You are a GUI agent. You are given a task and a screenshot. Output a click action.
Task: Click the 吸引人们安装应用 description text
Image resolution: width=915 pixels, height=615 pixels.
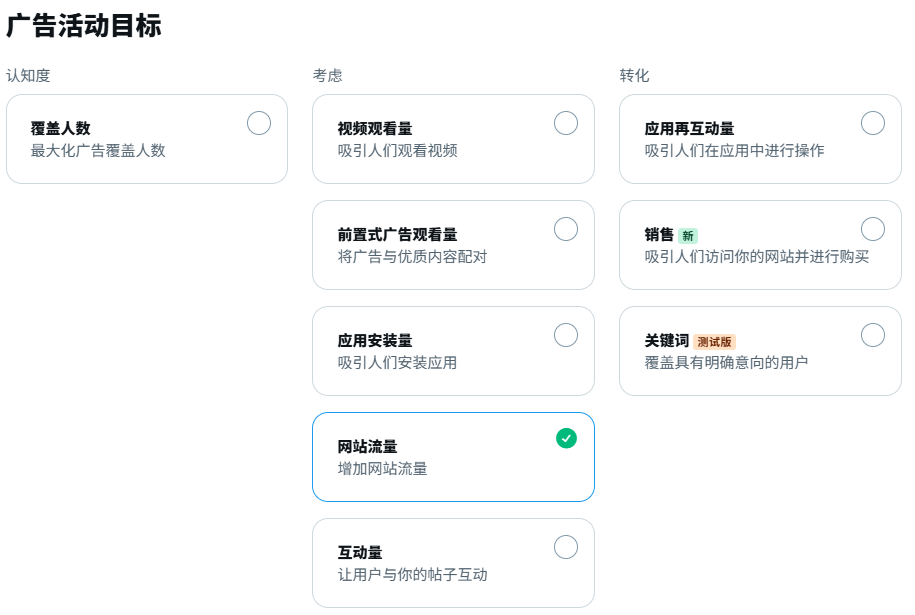click(397, 363)
